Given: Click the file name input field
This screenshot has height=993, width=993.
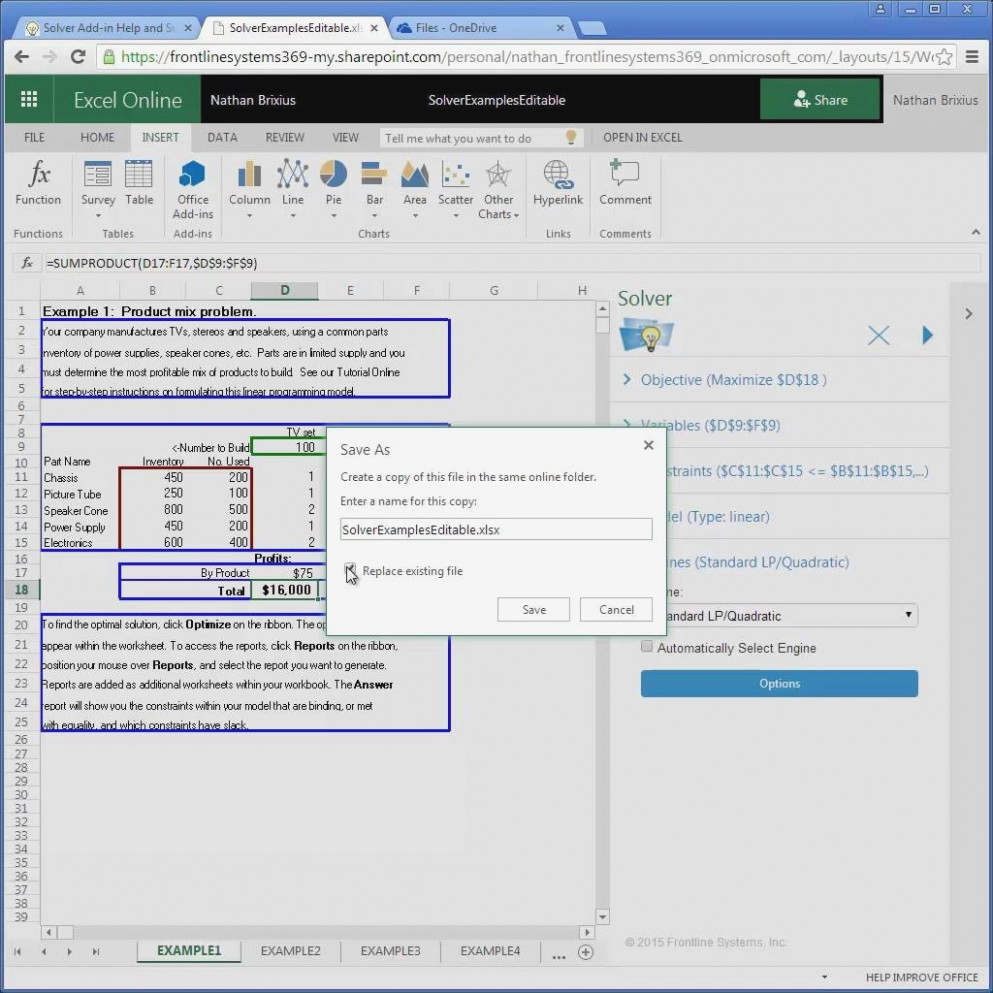Looking at the screenshot, I should point(496,530).
